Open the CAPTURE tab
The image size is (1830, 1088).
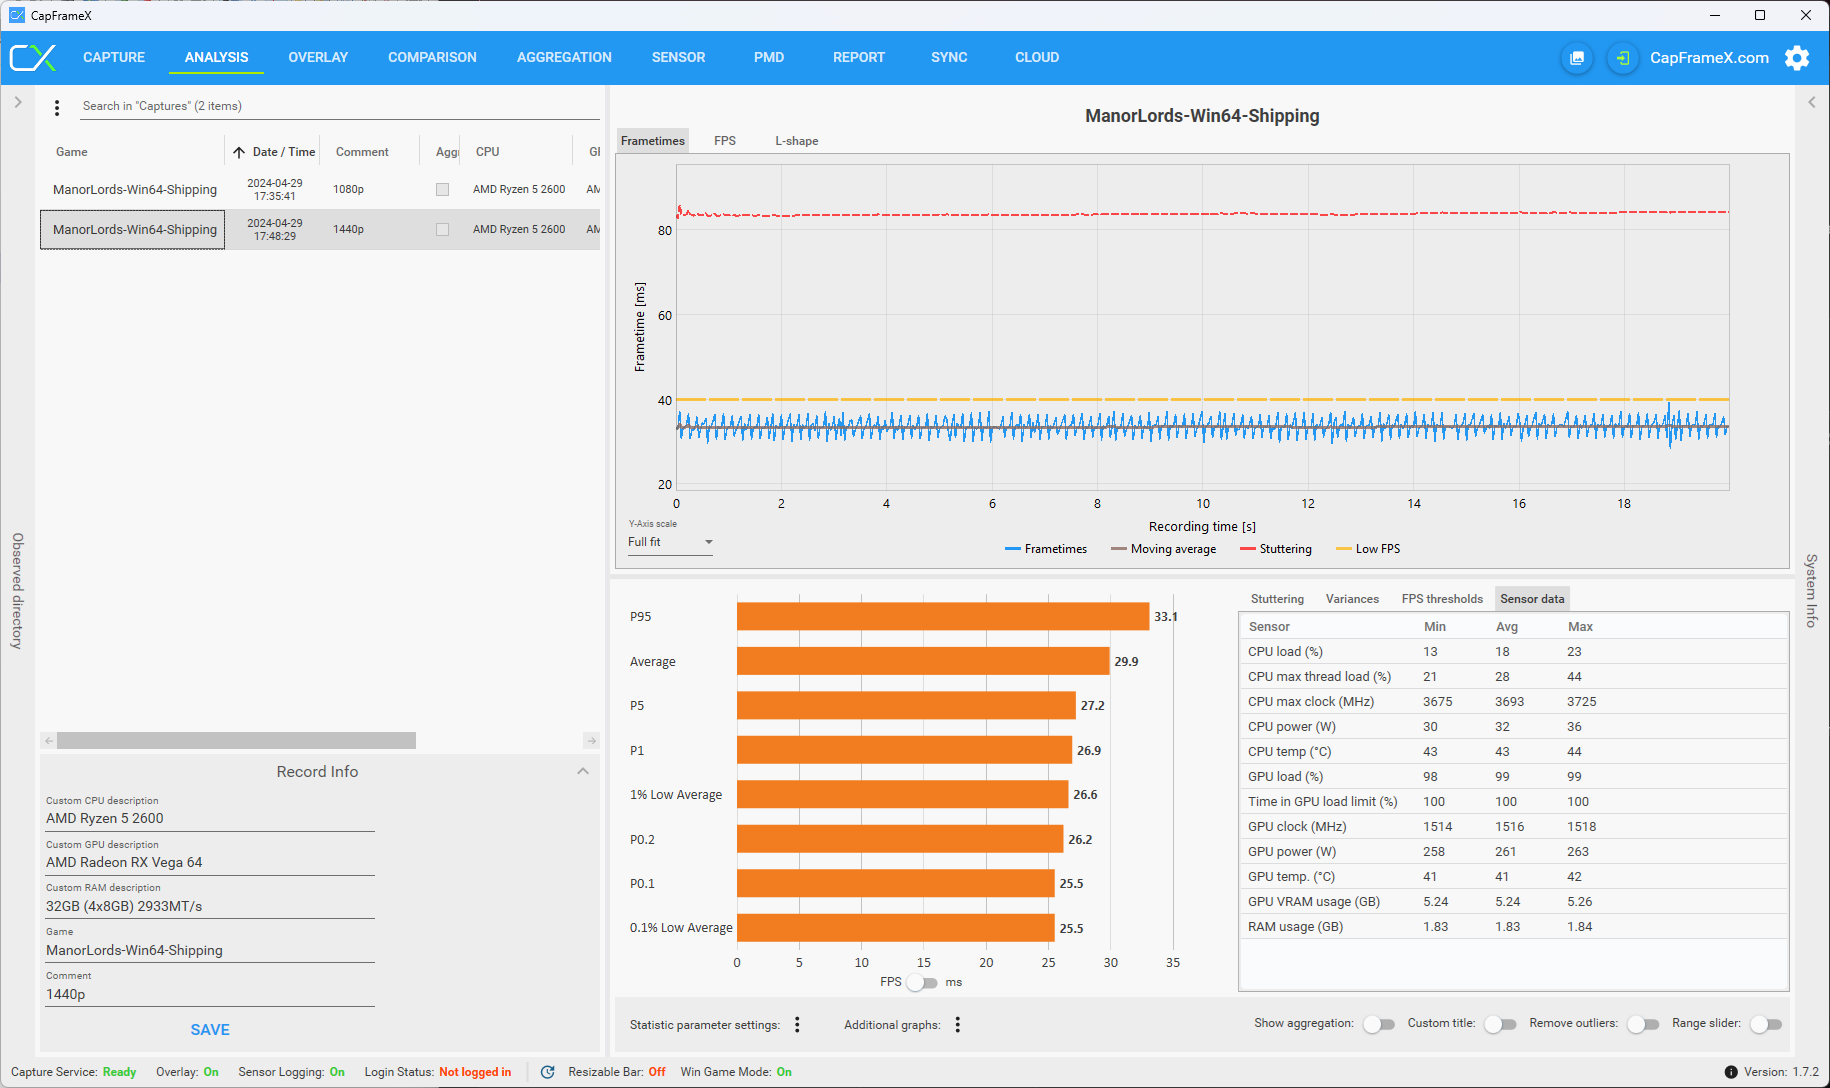[114, 57]
